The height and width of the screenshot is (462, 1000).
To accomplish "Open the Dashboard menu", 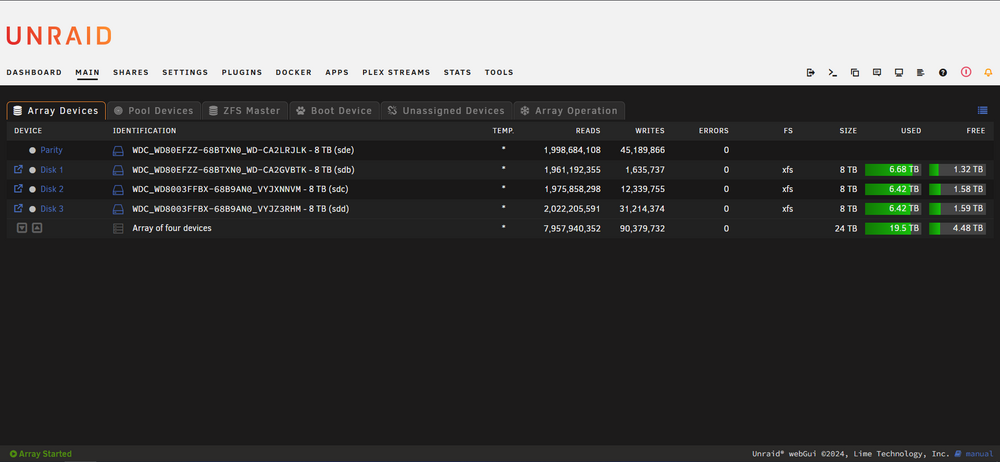I will (34, 73).
